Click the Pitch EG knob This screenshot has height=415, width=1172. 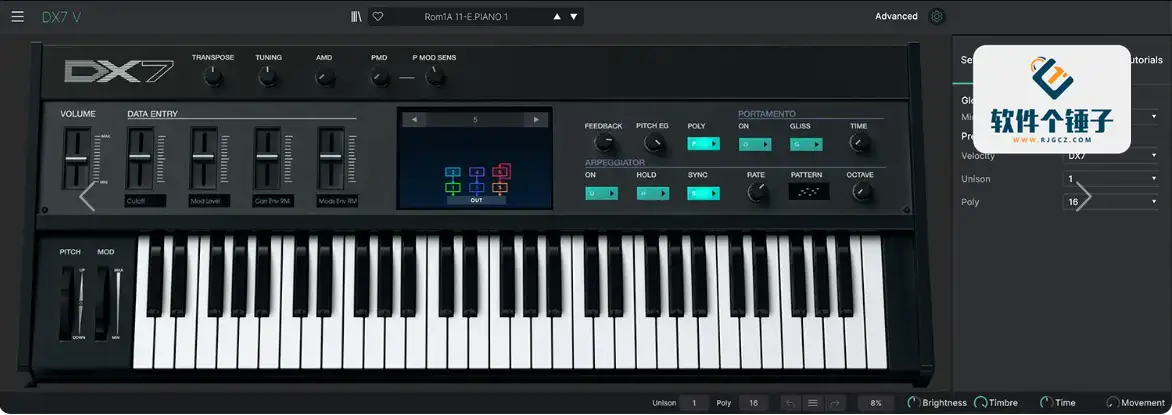(654, 143)
